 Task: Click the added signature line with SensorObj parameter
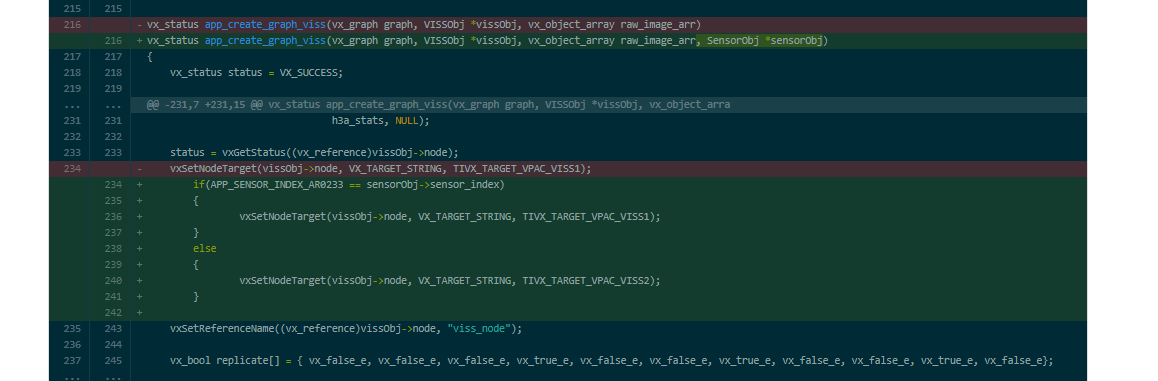pyautogui.click(x=609, y=41)
